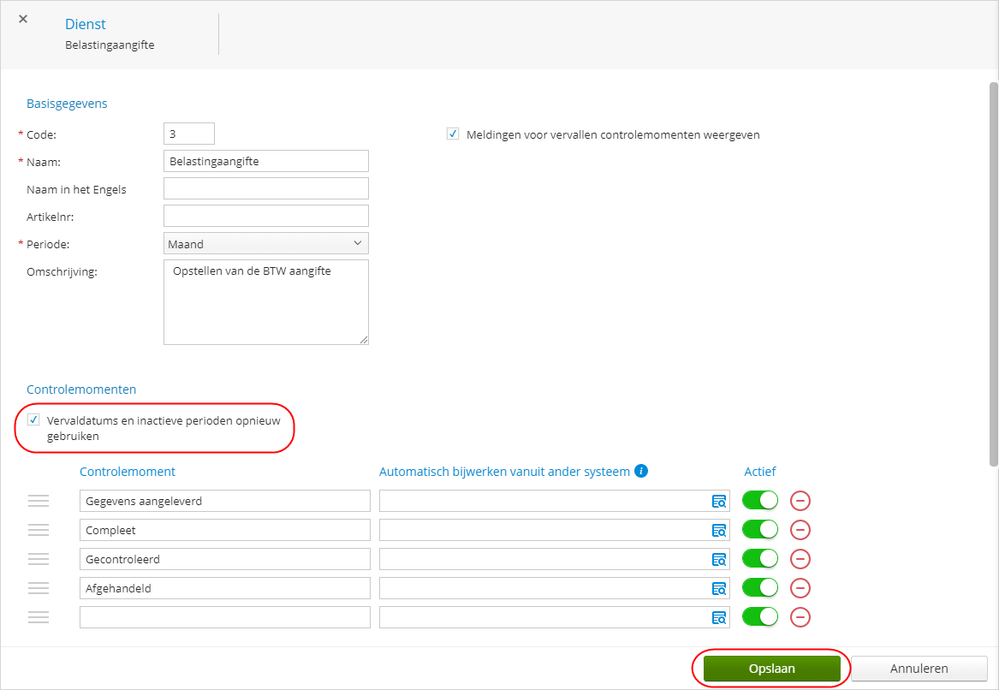This screenshot has width=999, height=690.
Task: Toggle Actief switch for Gegevens aangeleverd
Action: coord(760,500)
